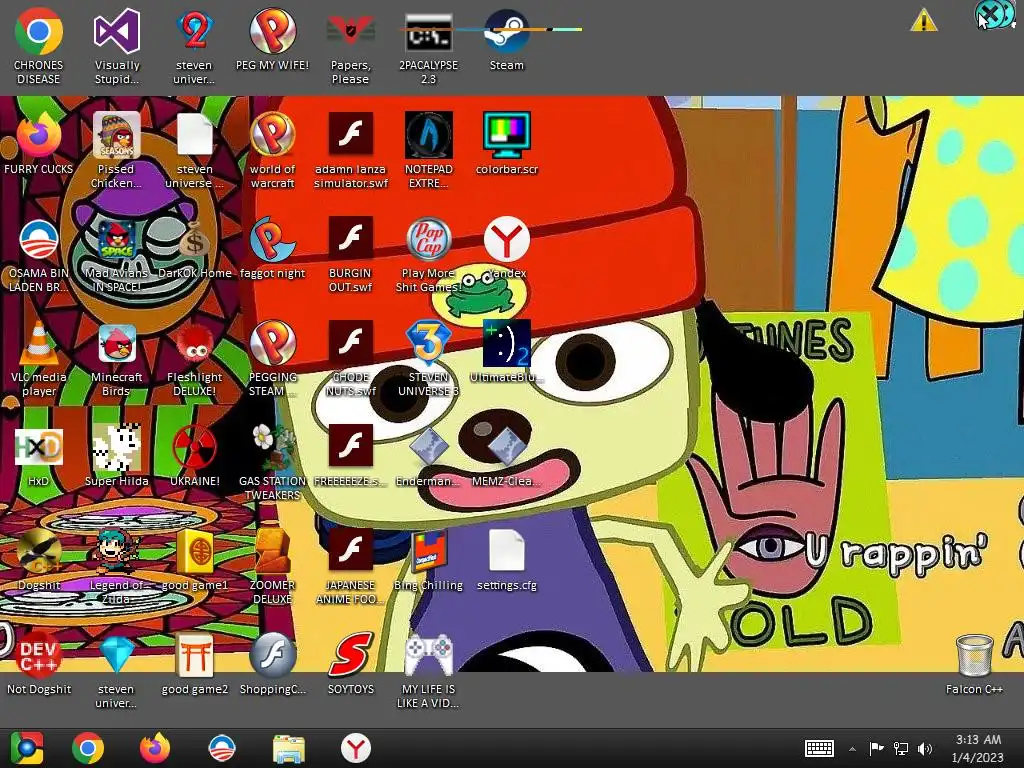Screen dimensions: 1024x768
Task: Open File Explorer from the taskbar
Action: pos(288,748)
